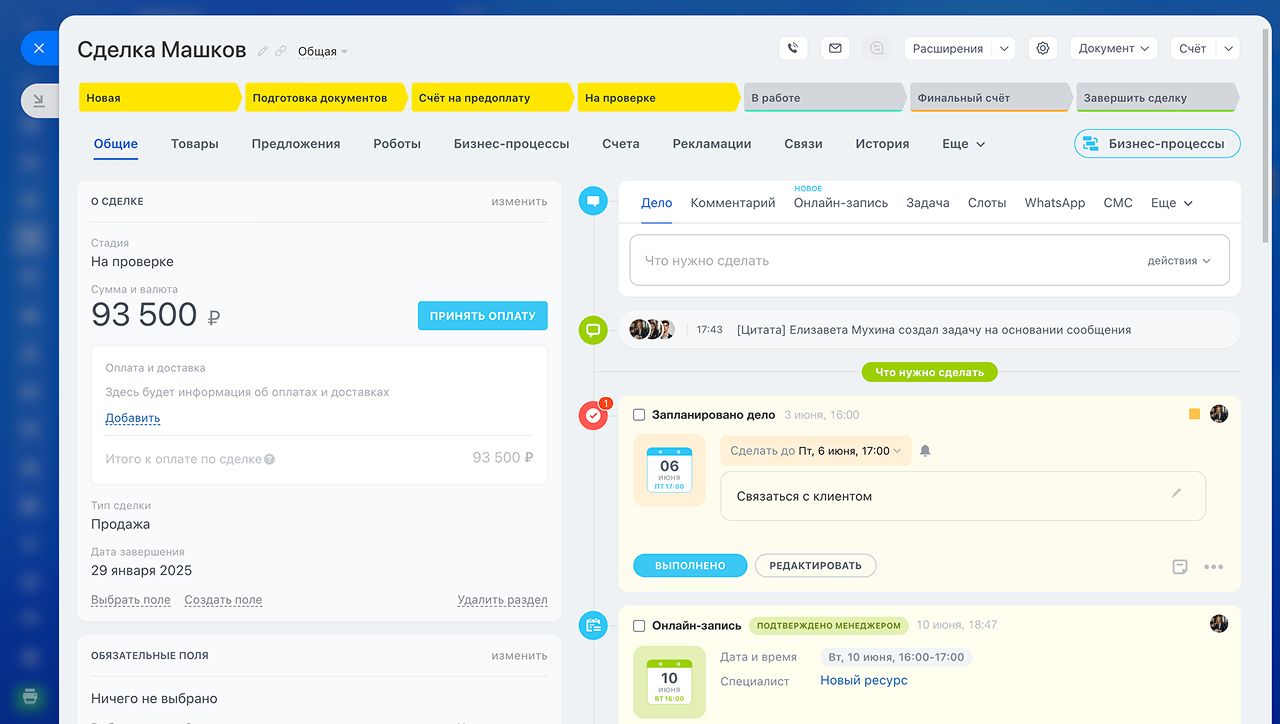Click the bell reminder icon
The height and width of the screenshot is (724, 1280).
click(925, 451)
